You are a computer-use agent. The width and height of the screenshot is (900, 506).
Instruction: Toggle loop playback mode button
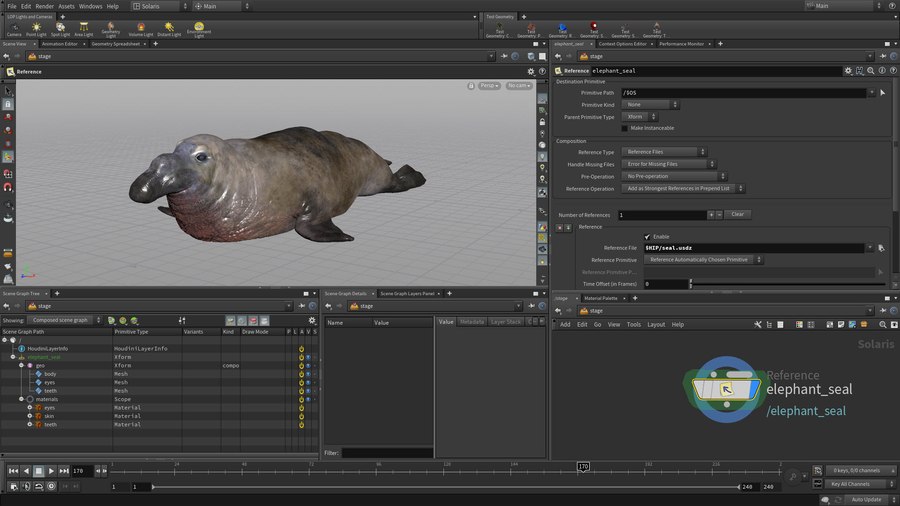38,486
